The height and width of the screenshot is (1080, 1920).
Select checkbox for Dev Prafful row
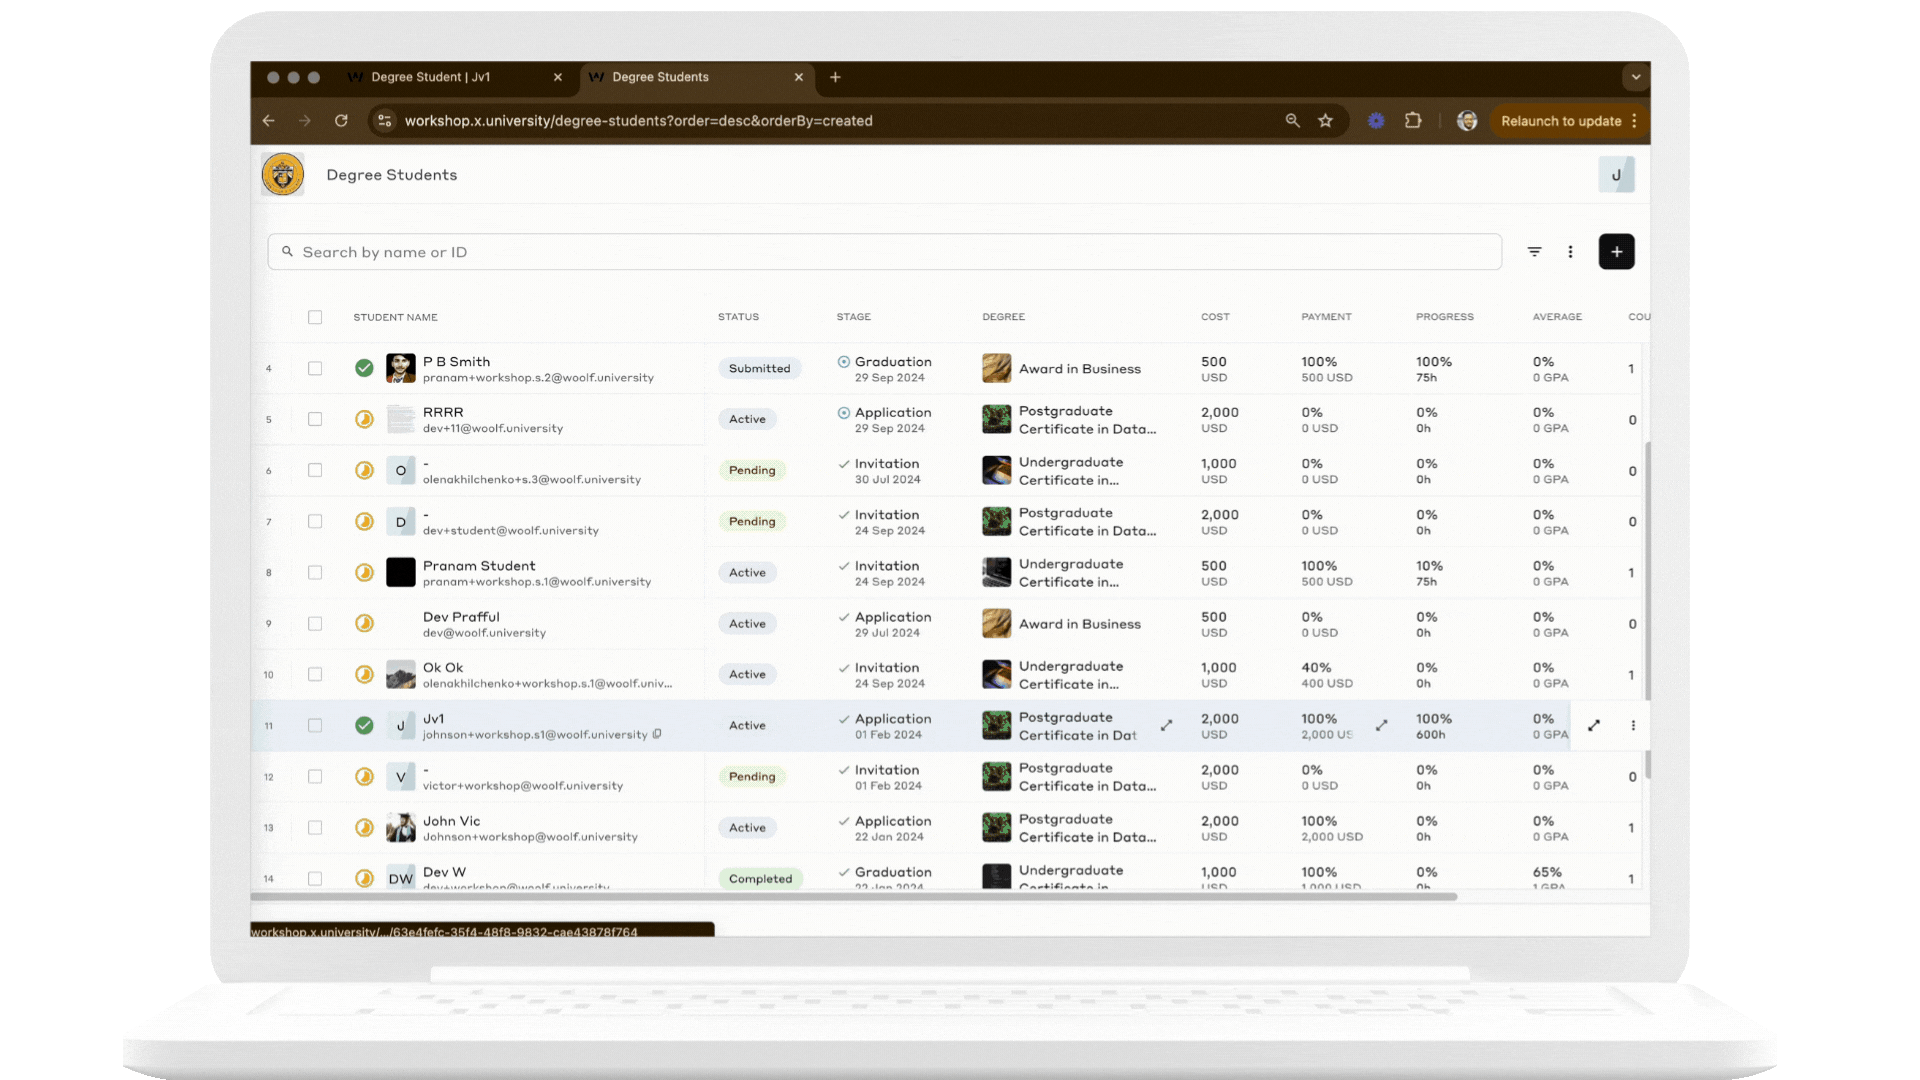tap(315, 624)
